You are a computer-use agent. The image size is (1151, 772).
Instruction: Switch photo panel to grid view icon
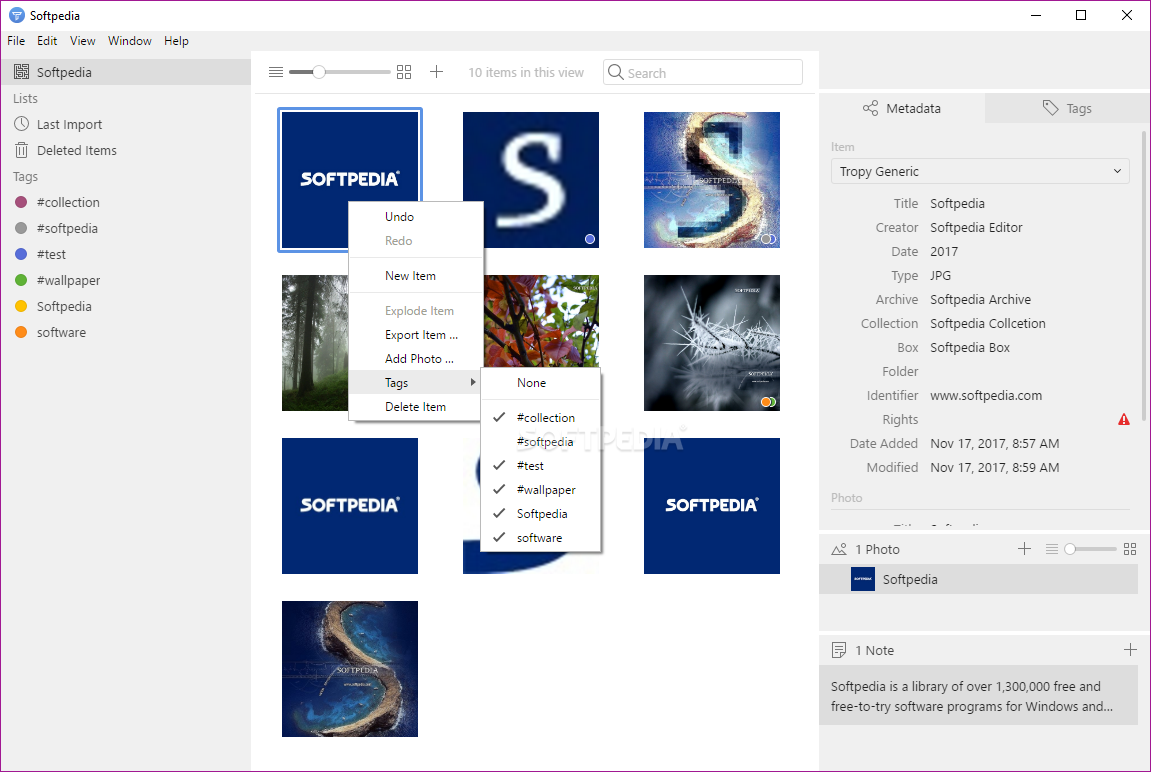(x=1130, y=549)
